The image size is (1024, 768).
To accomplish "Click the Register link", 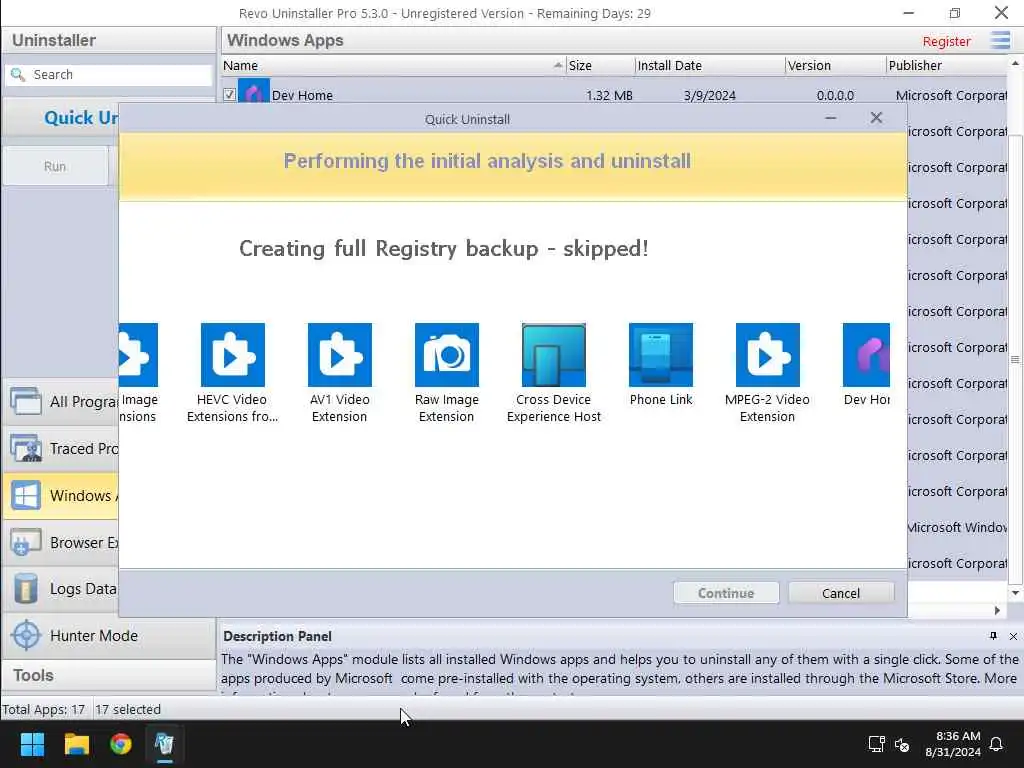I will click(x=946, y=41).
